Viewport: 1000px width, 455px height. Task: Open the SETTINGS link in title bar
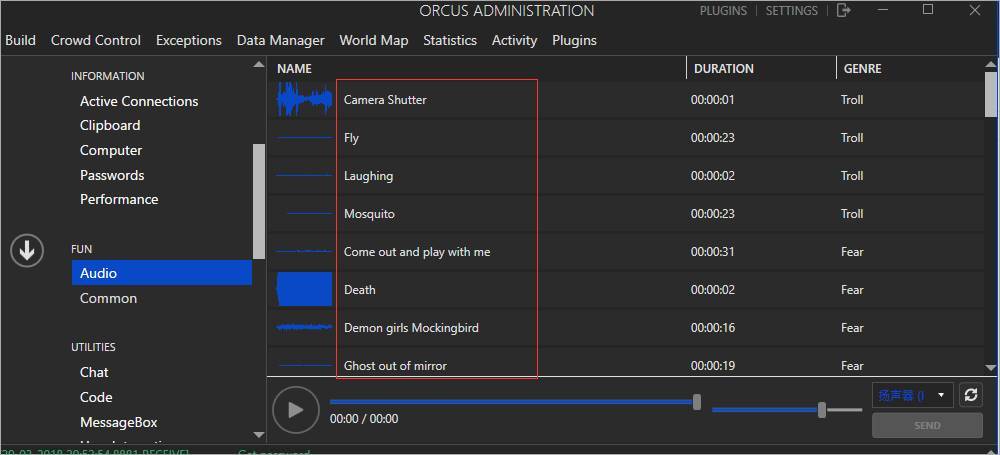792,11
